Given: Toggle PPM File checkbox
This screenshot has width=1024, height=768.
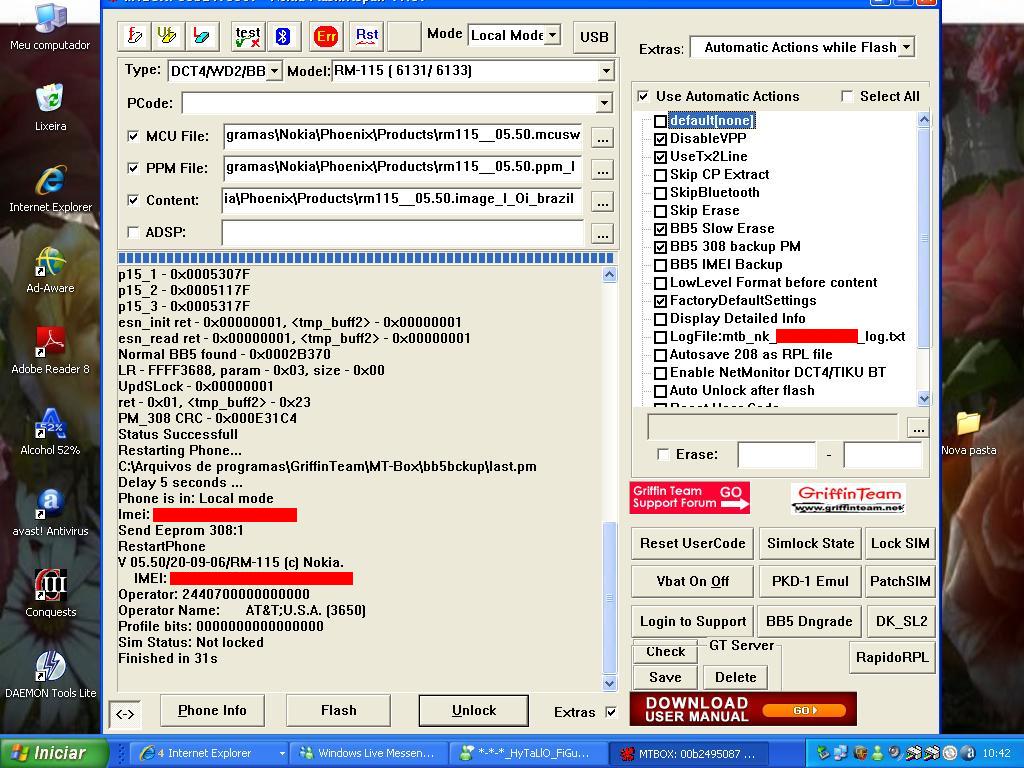Looking at the screenshot, I should pyautogui.click(x=133, y=168).
